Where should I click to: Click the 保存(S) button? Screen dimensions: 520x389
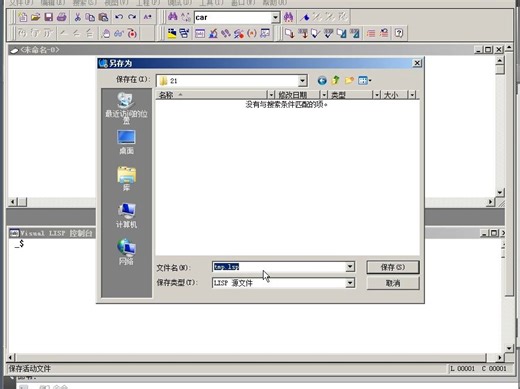393,267
